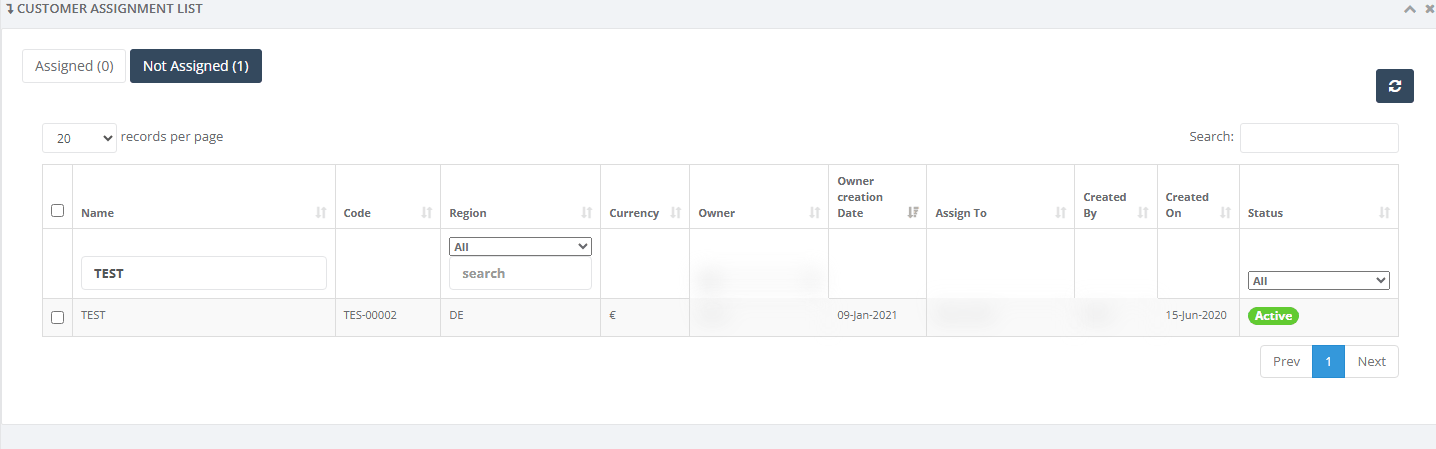The height and width of the screenshot is (449, 1436).
Task: Switch to the Not Assigned (1) tab
Action: (x=196, y=66)
